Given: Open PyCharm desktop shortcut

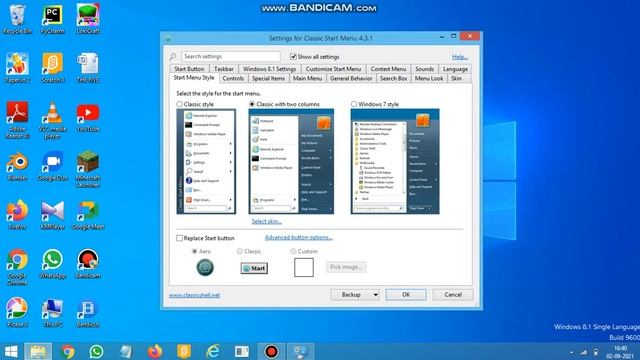Looking at the screenshot, I should coord(52,19).
